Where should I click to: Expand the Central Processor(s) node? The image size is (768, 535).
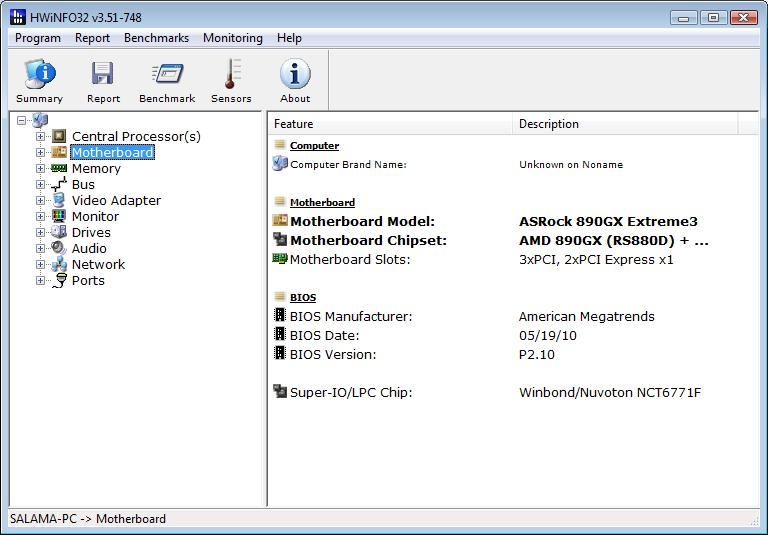[x=41, y=136]
